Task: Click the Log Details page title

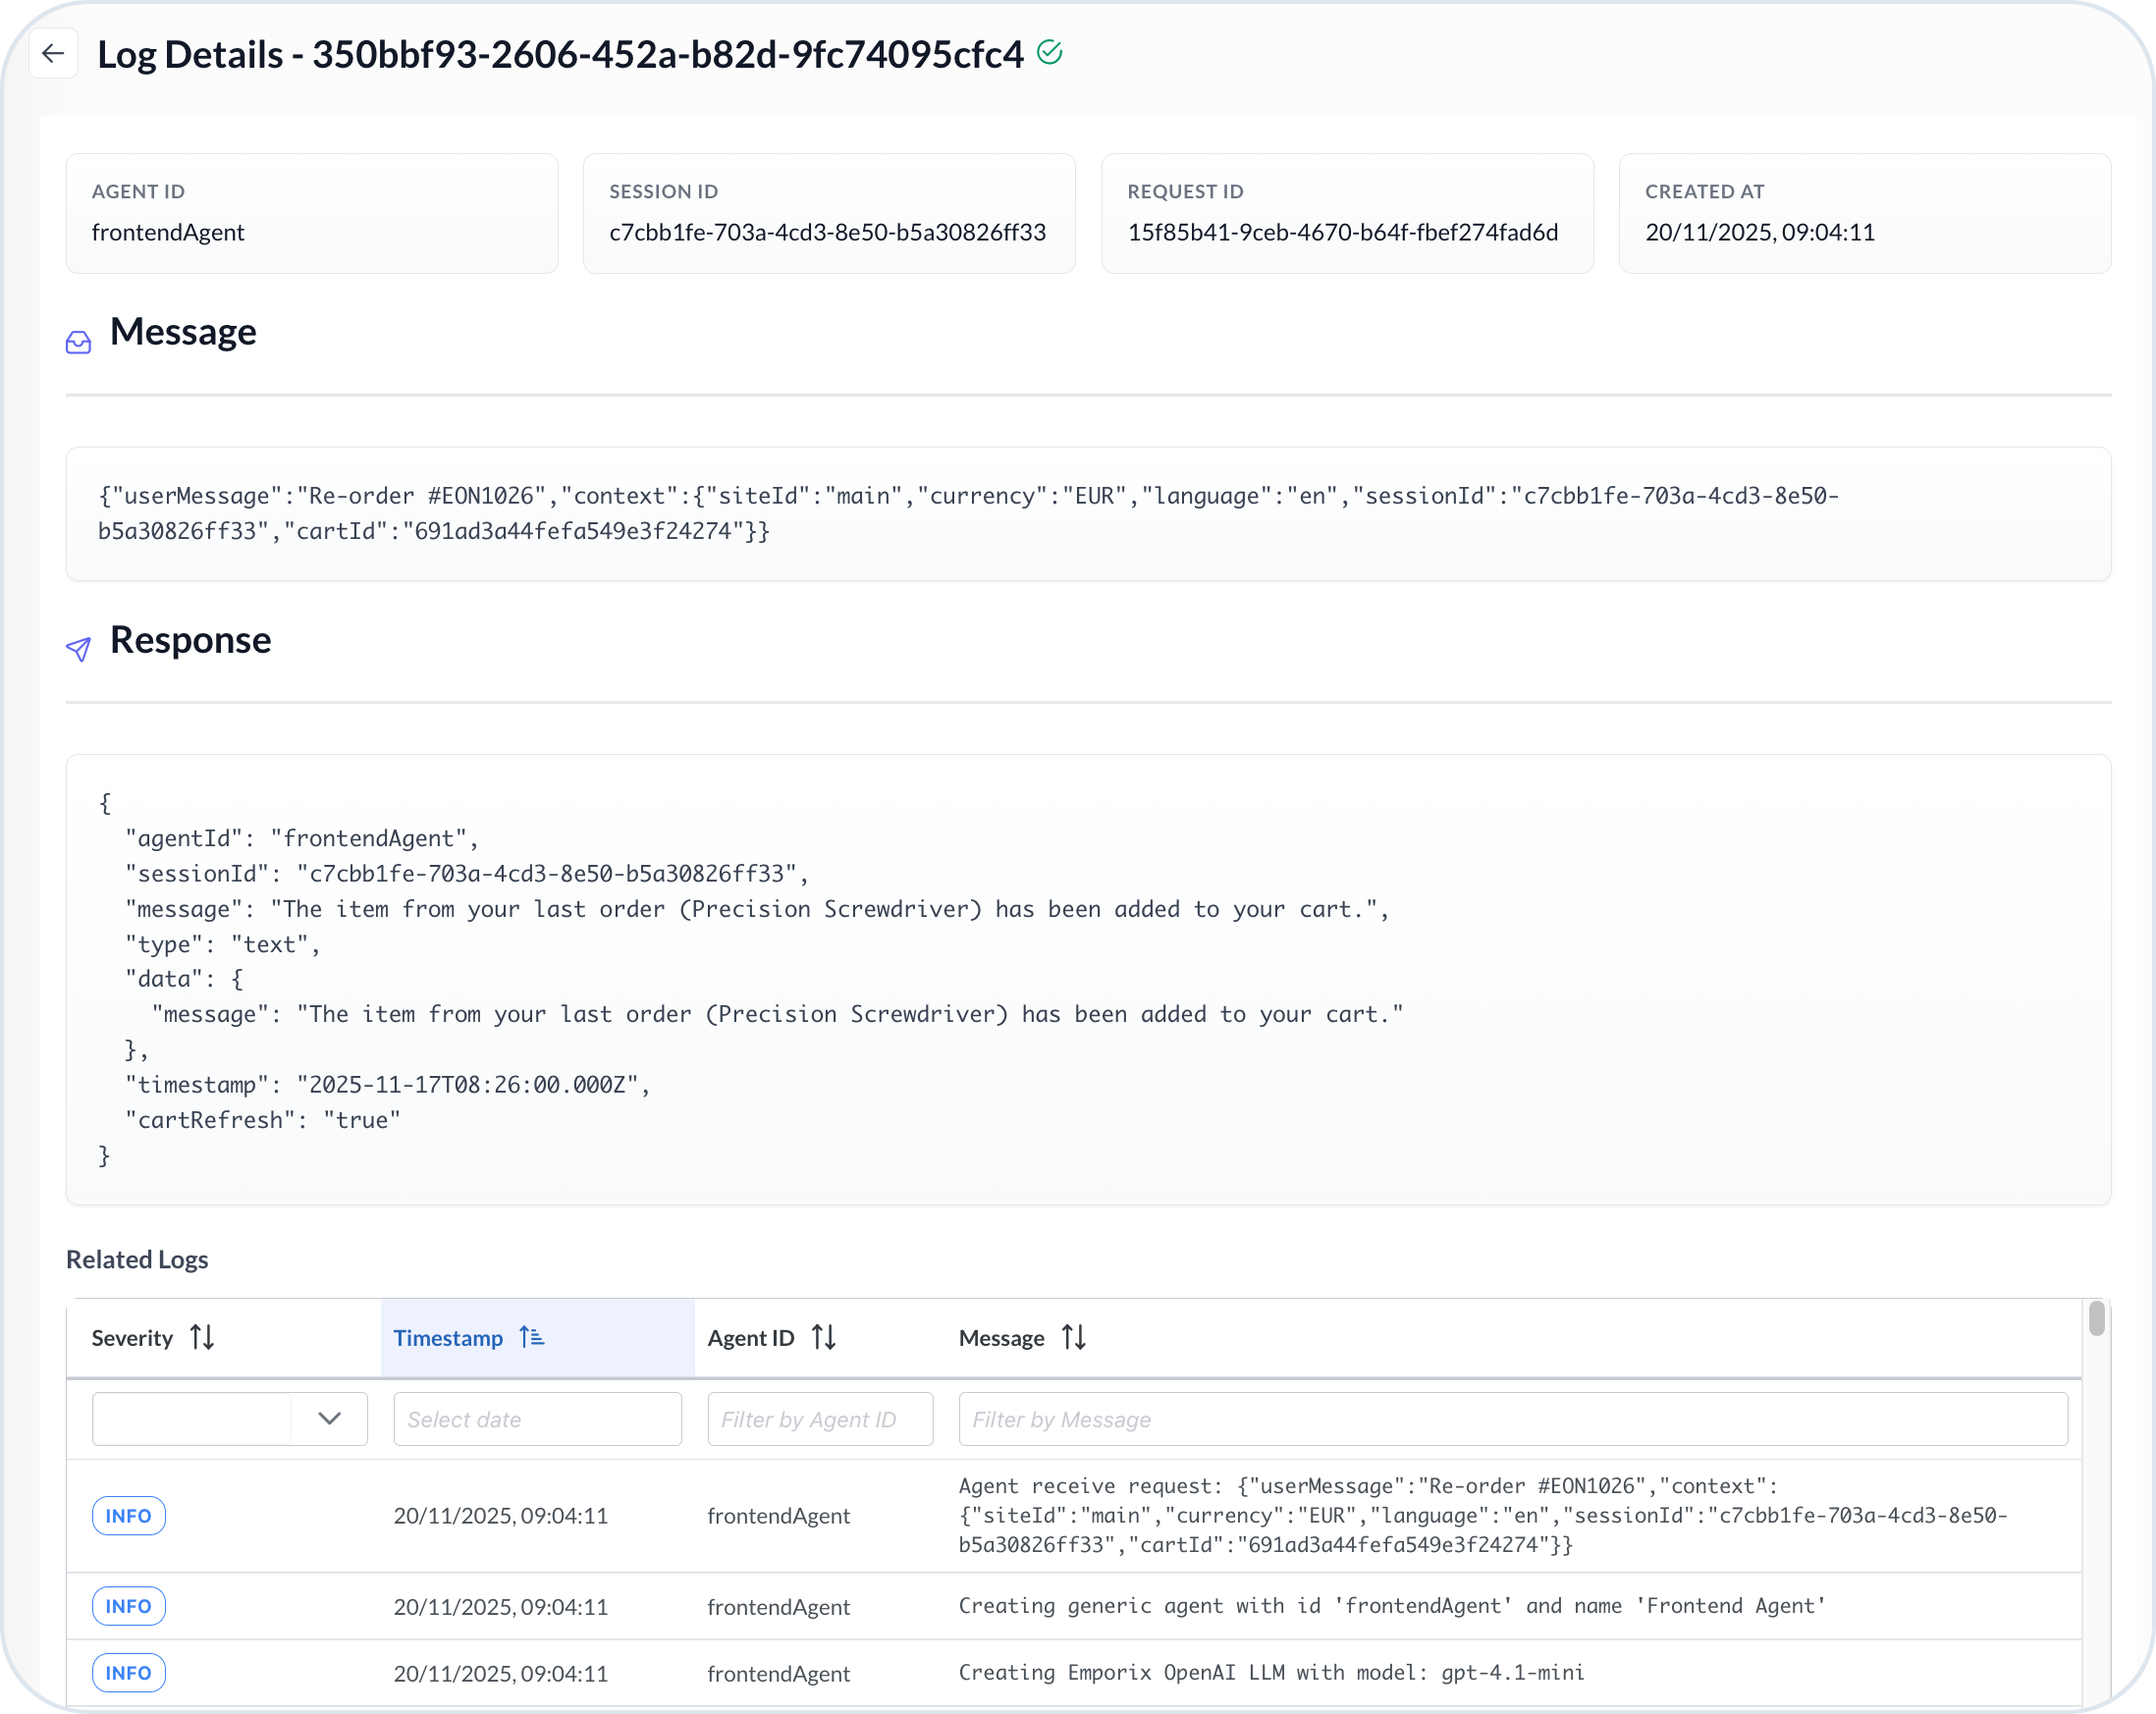Action: 560,54
